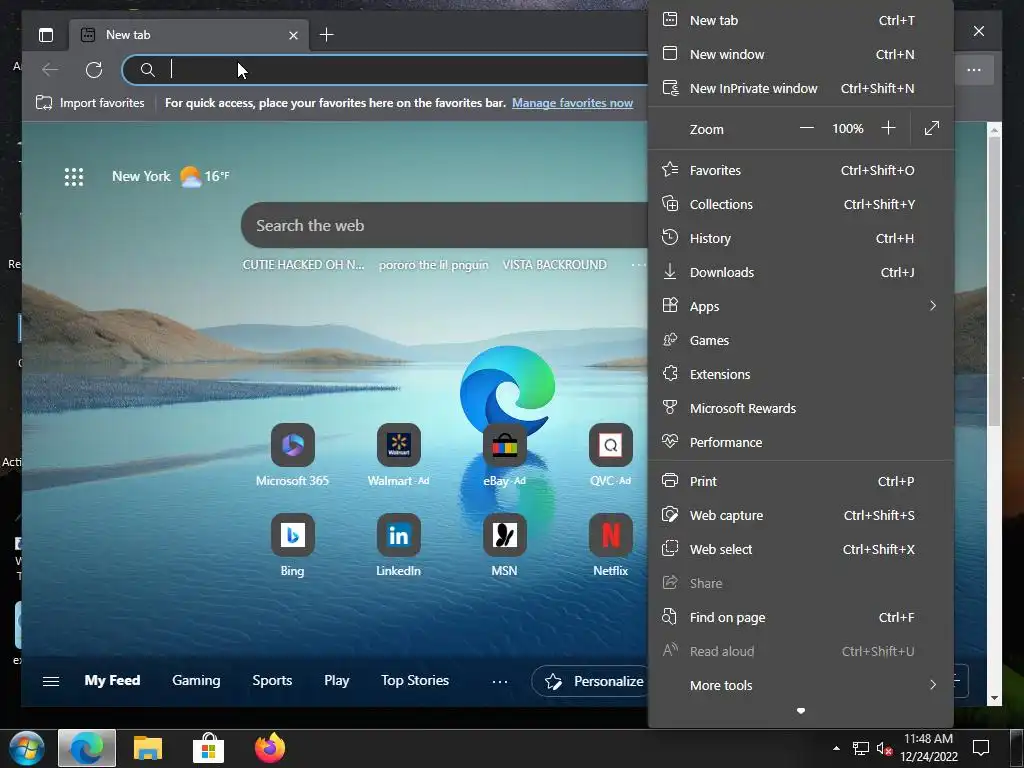Open Collections from menu
Screen dimensions: 1024x768
point(801,204)
